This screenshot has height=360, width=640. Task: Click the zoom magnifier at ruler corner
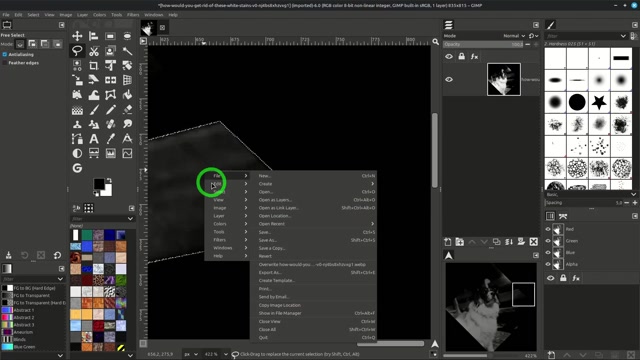[x=436, y=42]
